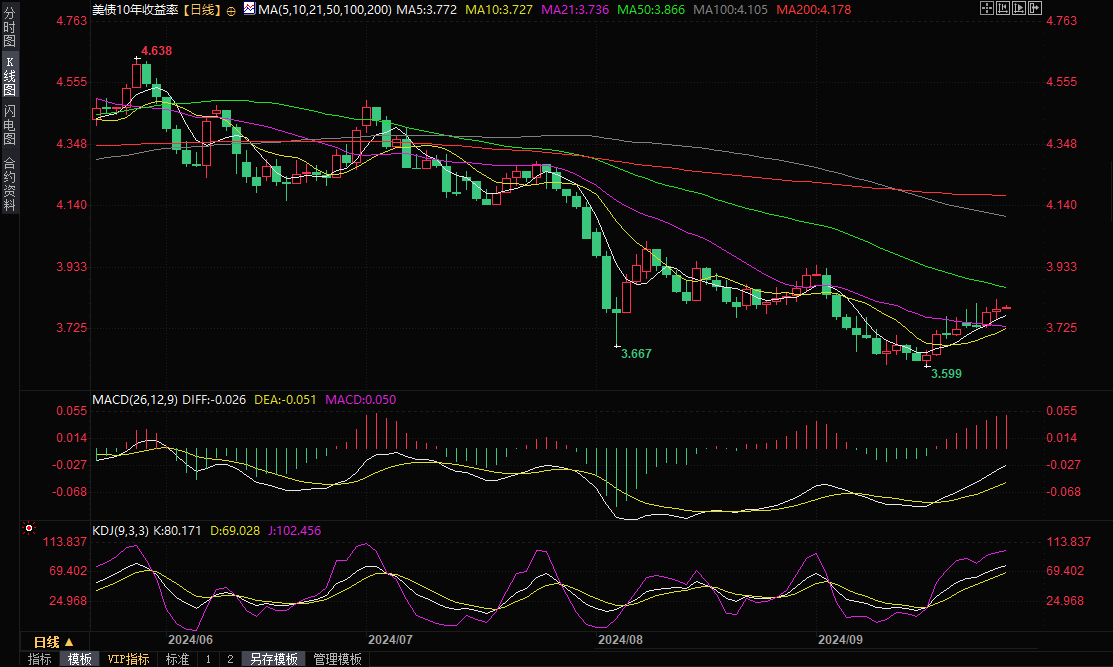Click the 标准 template option
This screenshot has width=1113, height=667.
click(177, 659)
